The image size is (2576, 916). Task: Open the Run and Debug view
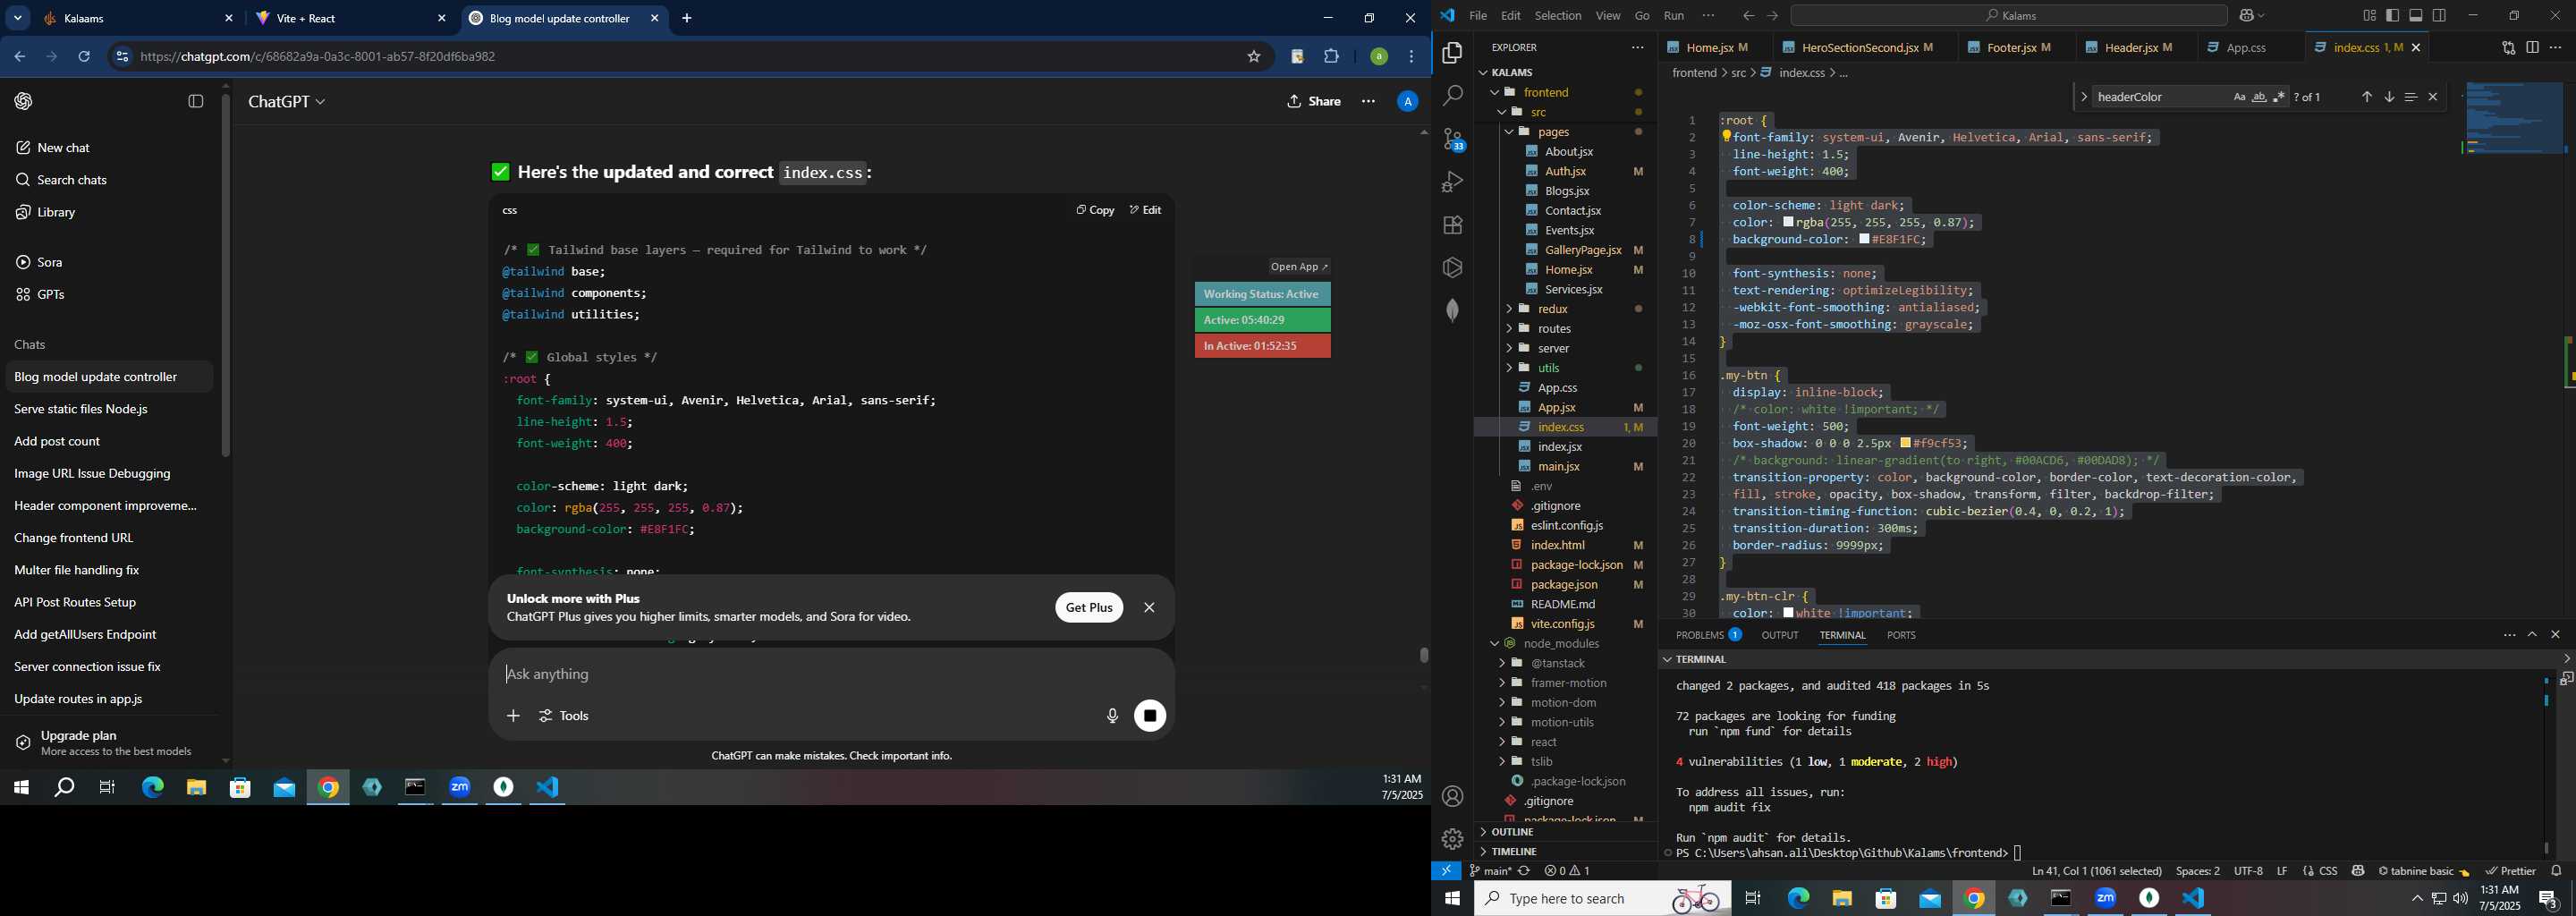[1452, 182]
